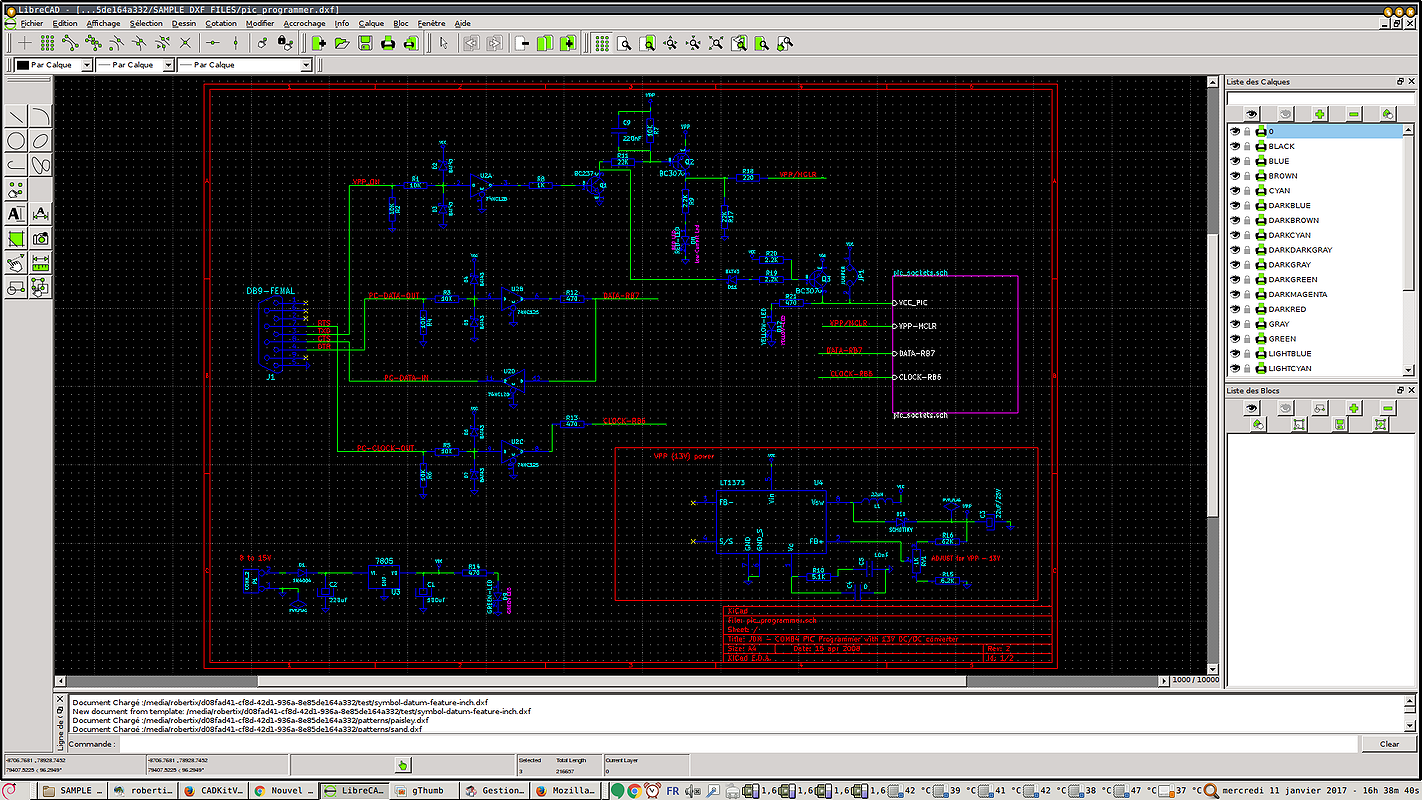Open the Cotation menu
The width and height of the screenshot is (1422, 800).
click(x=221, y=23)
